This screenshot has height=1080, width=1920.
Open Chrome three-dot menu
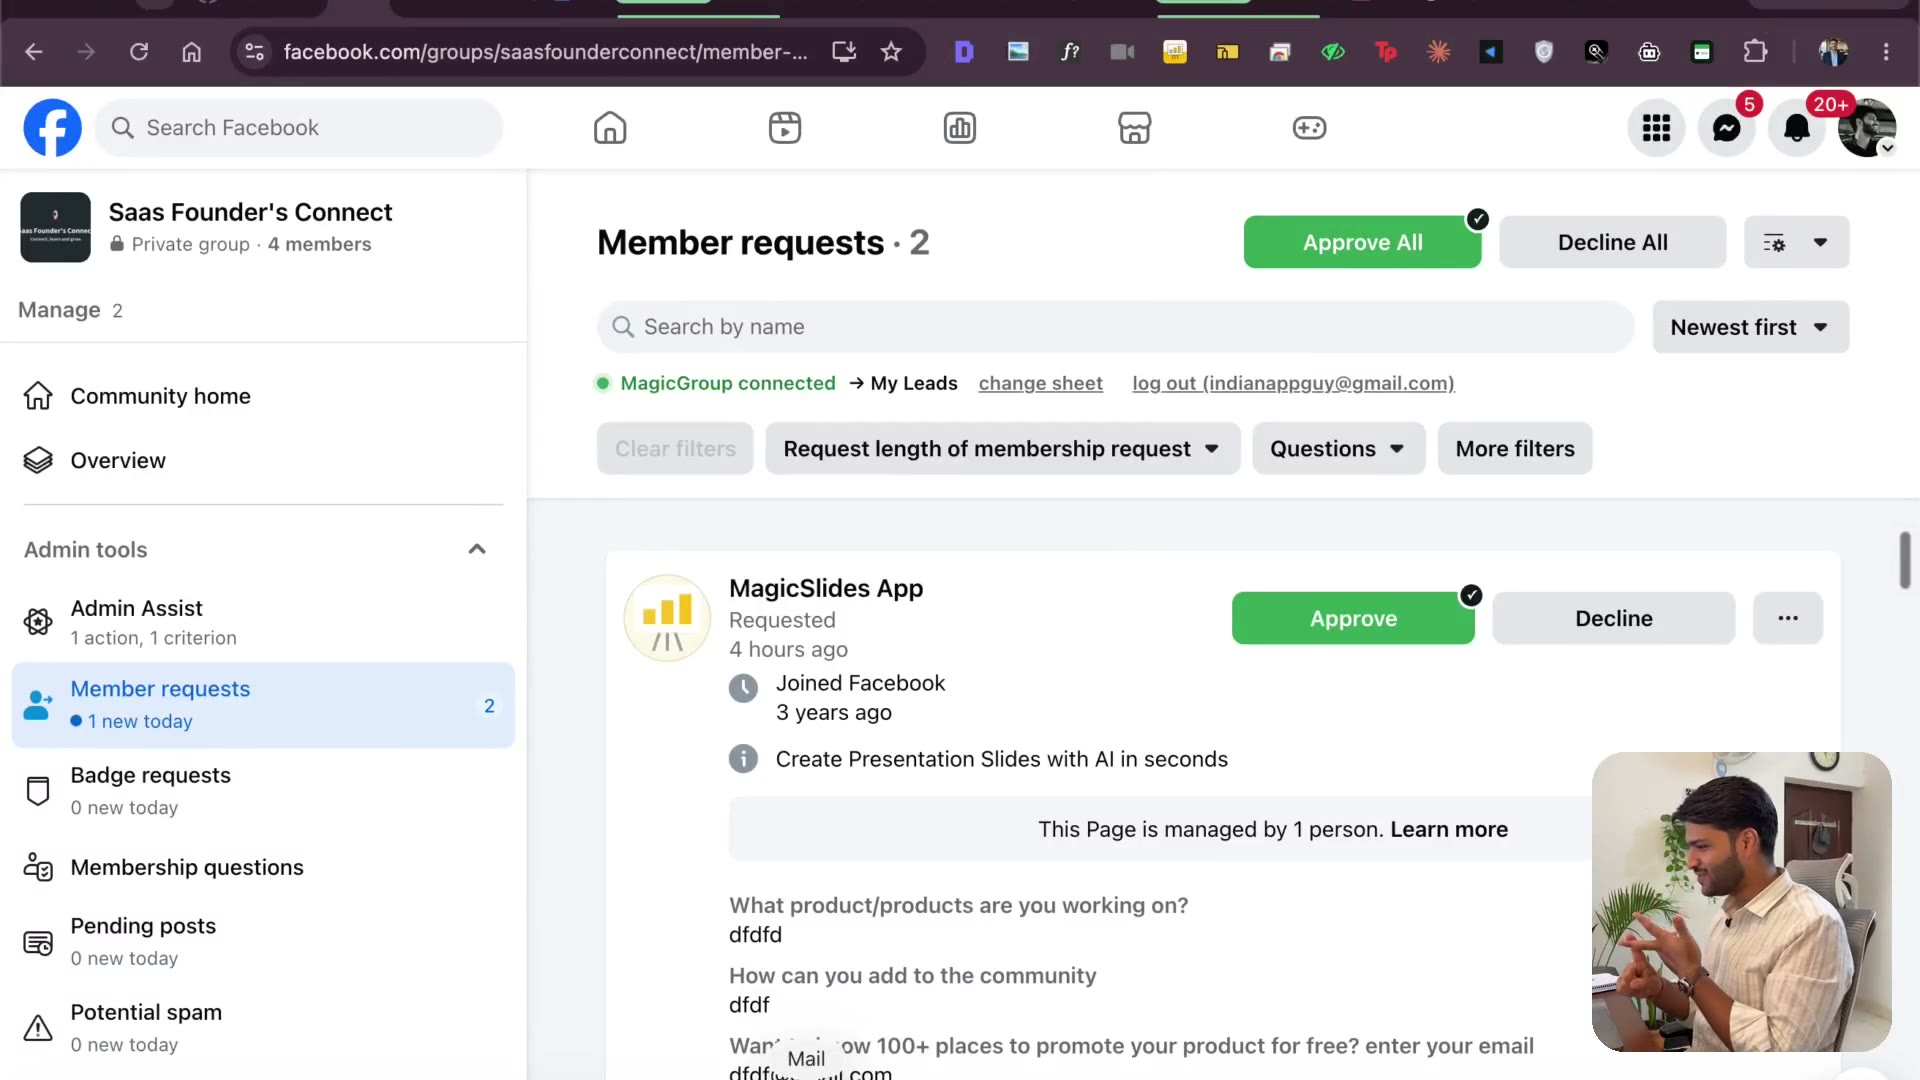1886,52
